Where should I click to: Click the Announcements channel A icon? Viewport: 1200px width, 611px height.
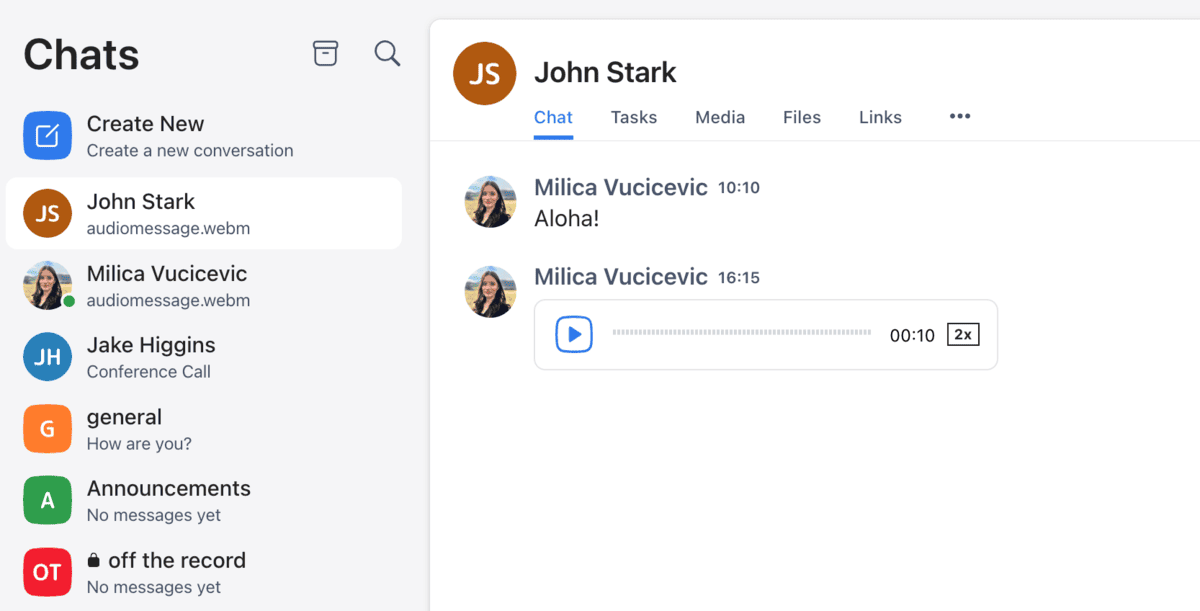47,500
